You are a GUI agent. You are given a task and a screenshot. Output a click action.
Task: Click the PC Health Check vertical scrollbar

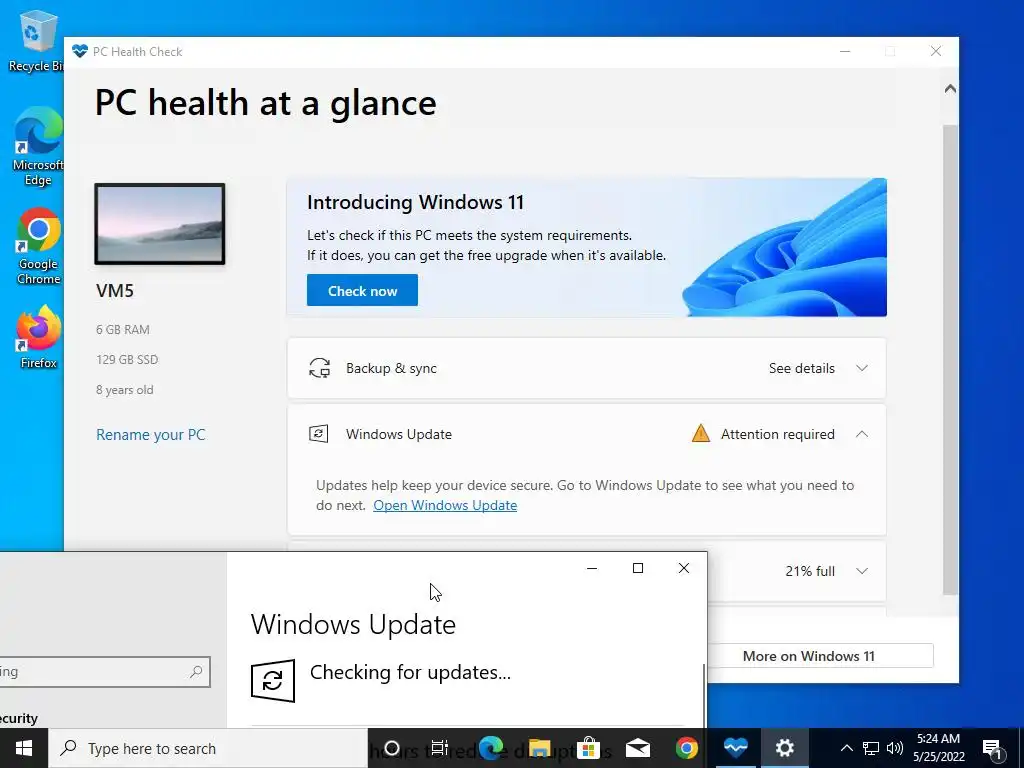tap(950, 359)
